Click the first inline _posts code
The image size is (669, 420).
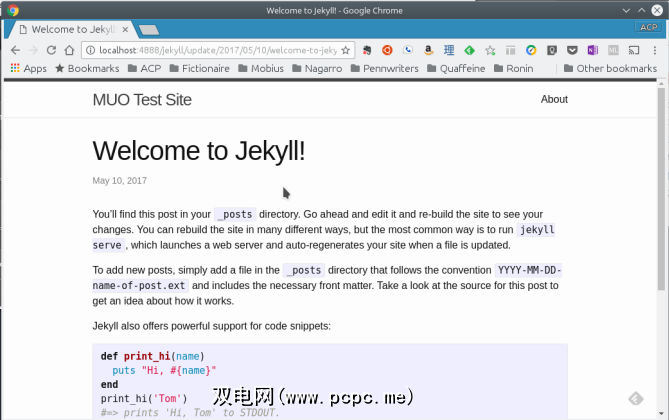[235, 214]
